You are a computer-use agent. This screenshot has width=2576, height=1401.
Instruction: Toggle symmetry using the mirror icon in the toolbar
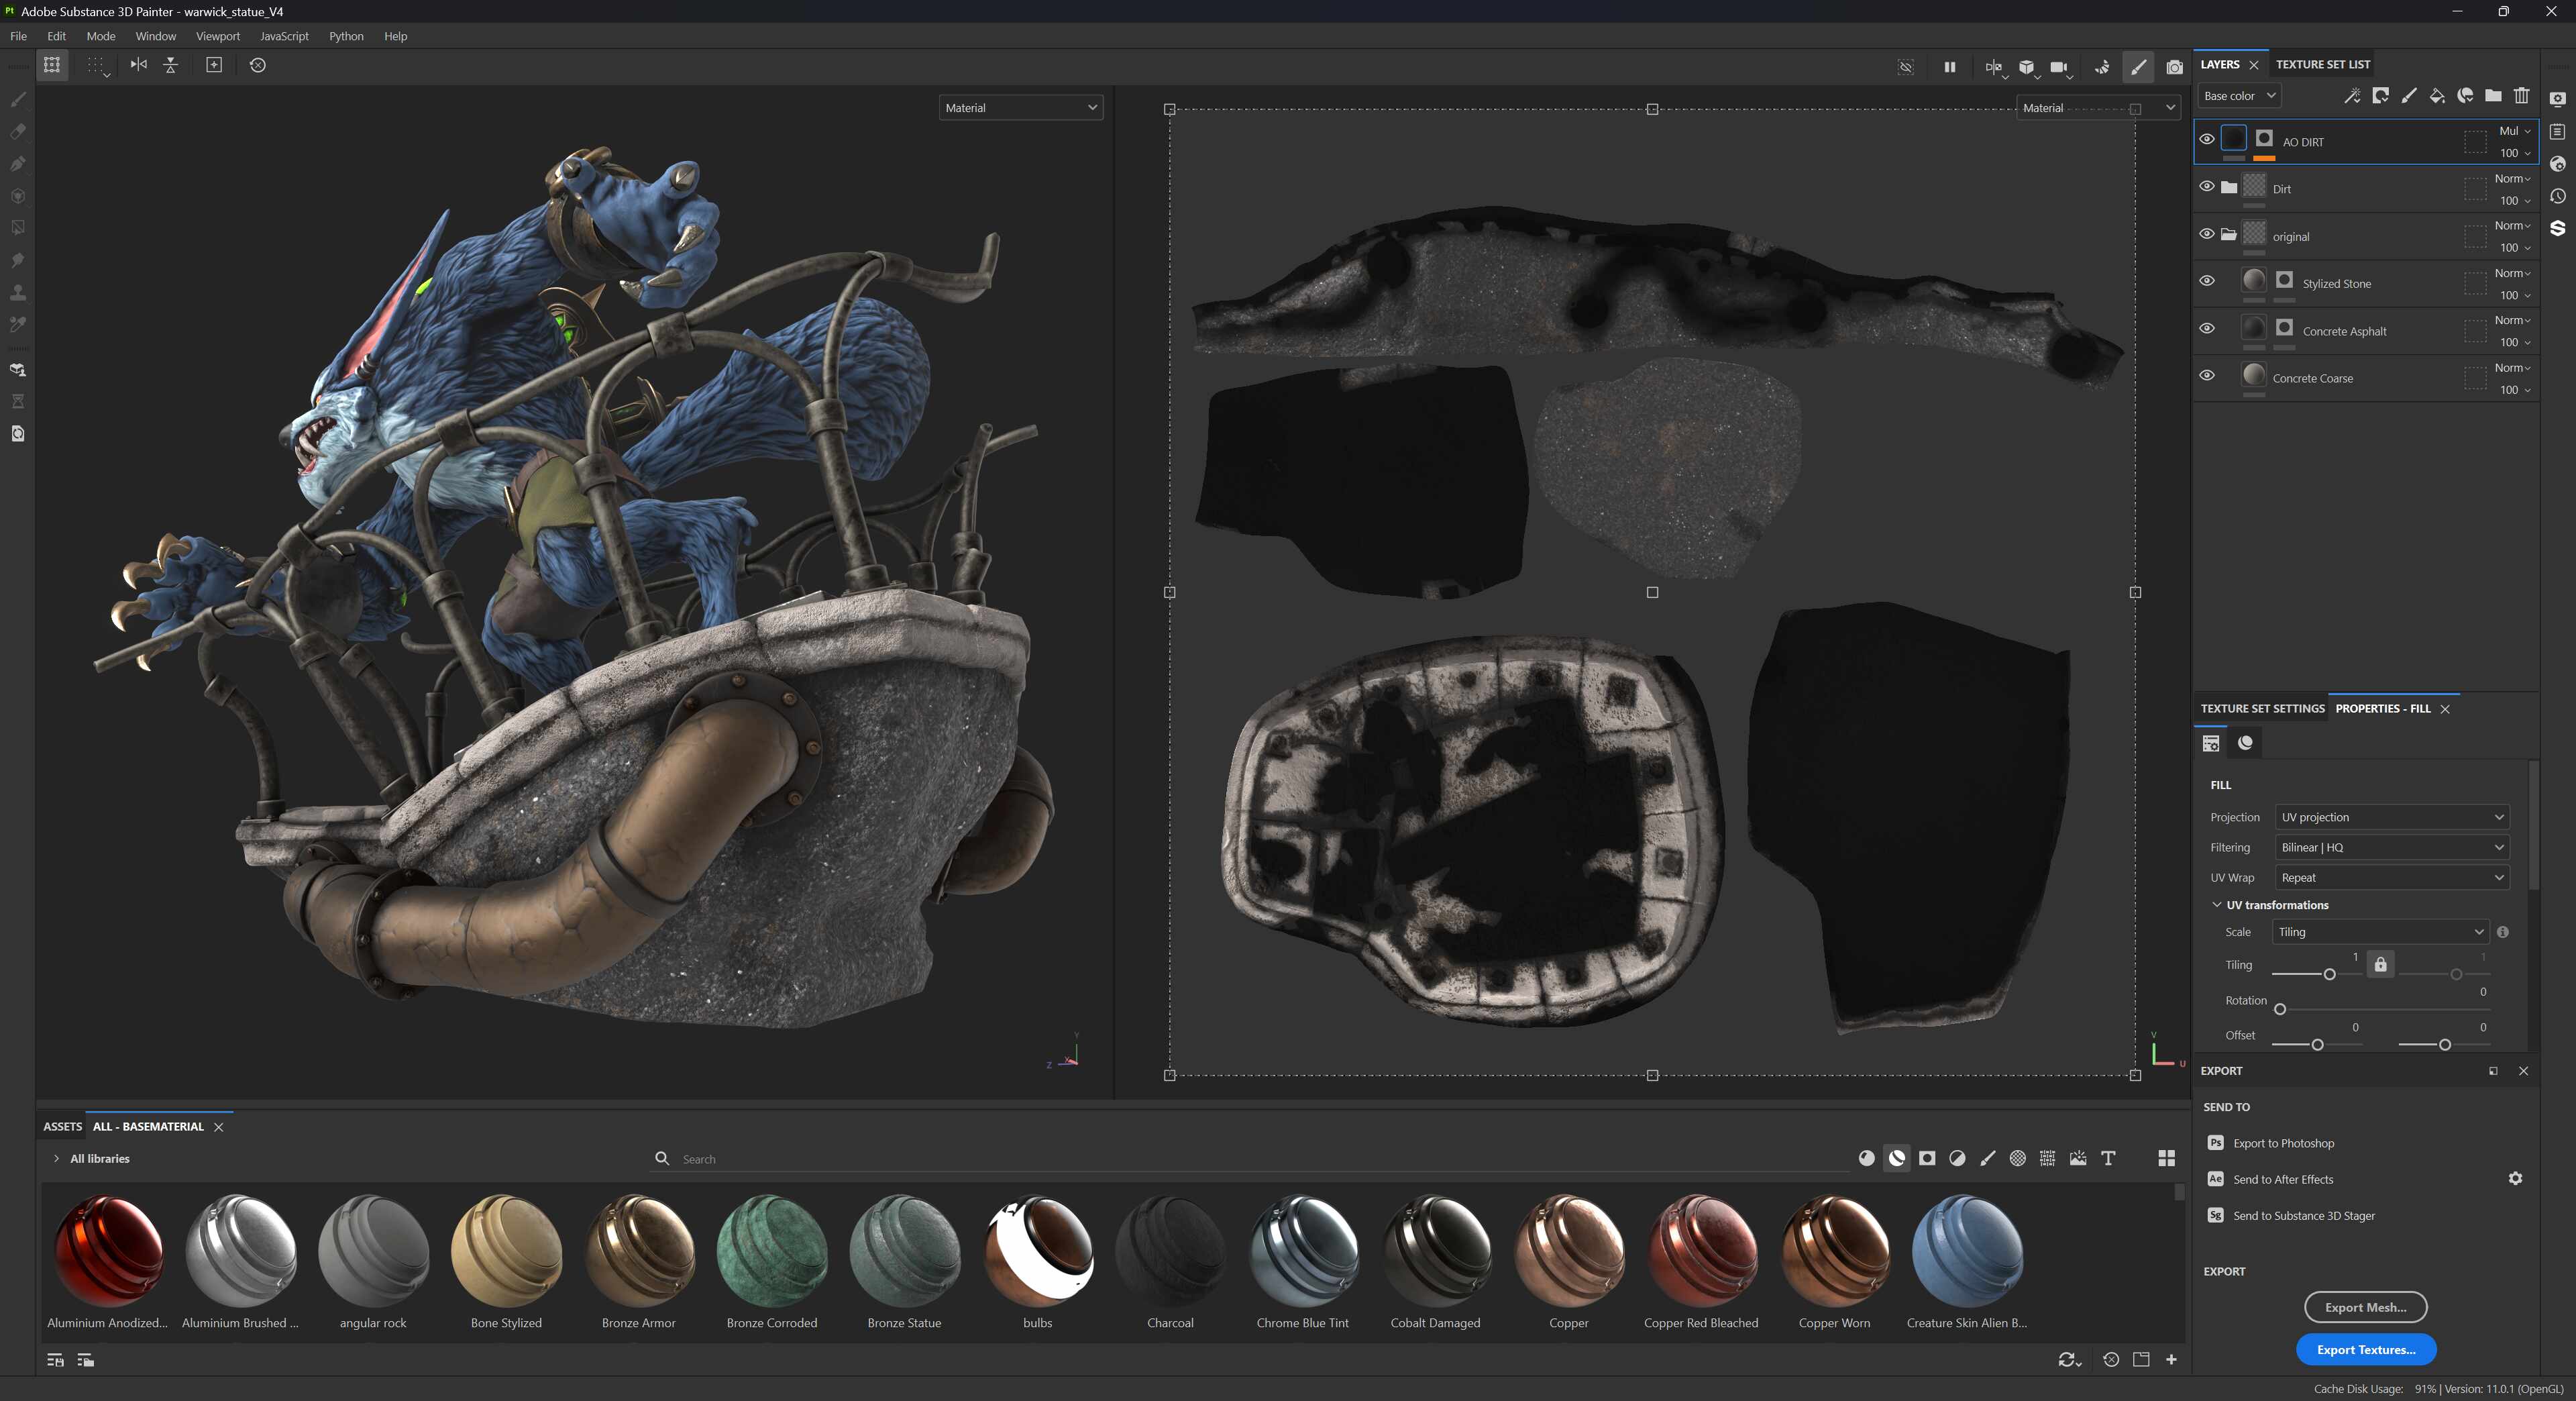tap(138, 65)
